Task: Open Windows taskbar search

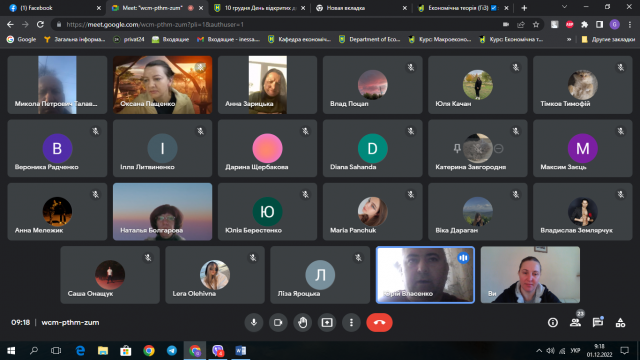Action: click(x=34, y=351)
